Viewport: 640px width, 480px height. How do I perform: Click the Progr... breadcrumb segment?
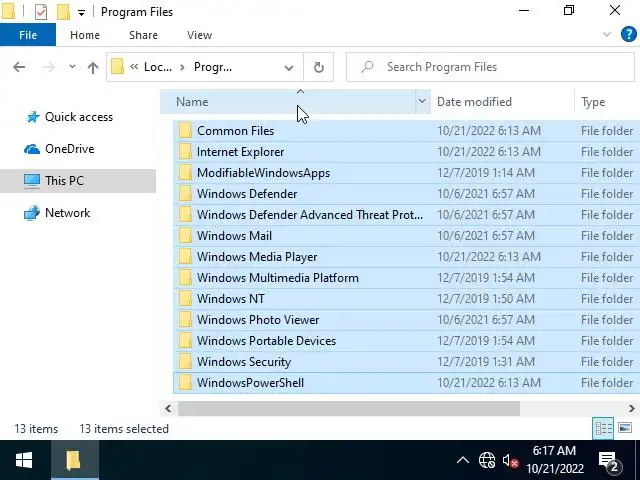[x=213, y=67]
